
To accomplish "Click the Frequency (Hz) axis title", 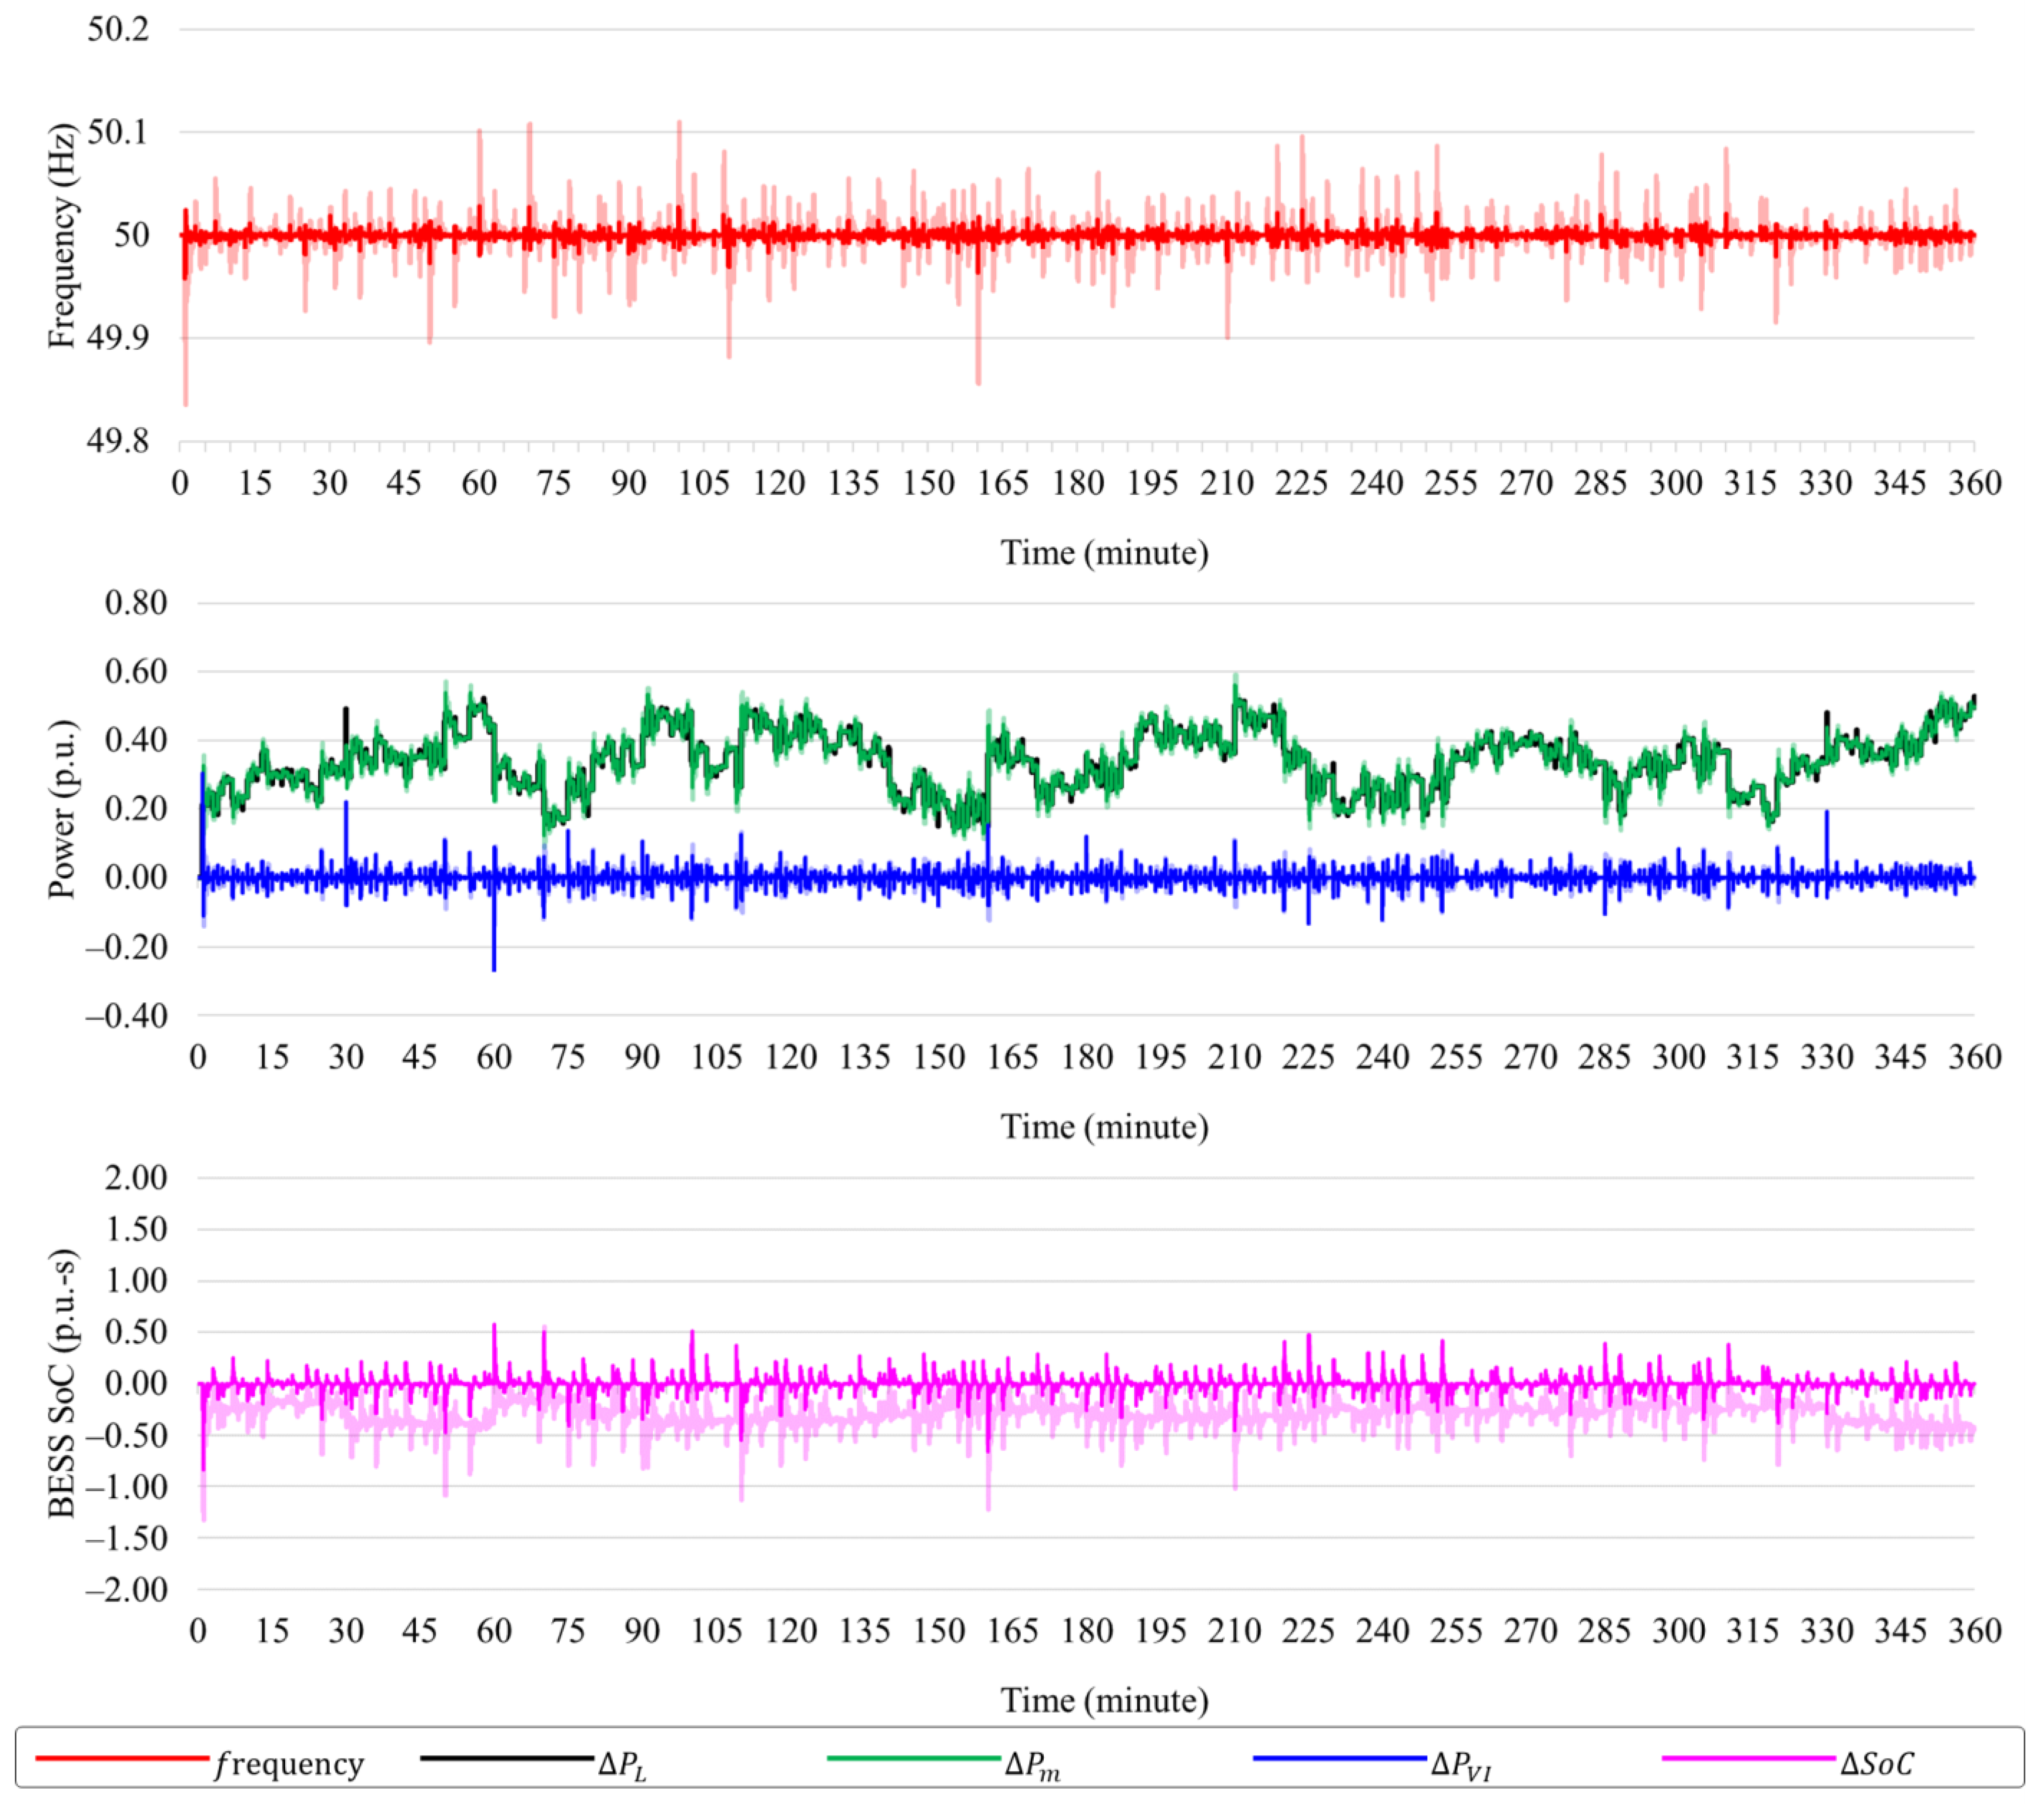I will click(62, 236).
